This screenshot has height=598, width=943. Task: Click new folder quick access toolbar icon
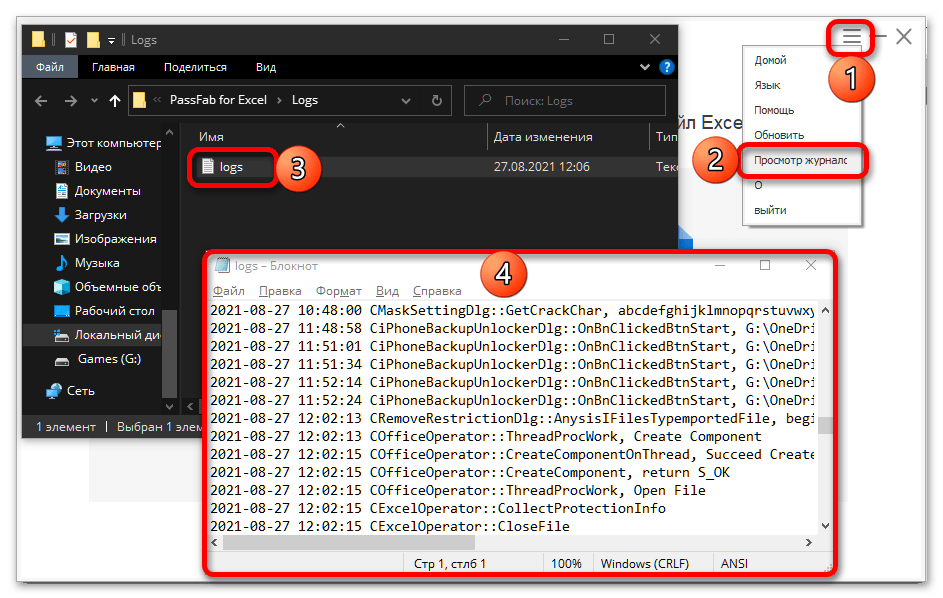pos(93,40)
